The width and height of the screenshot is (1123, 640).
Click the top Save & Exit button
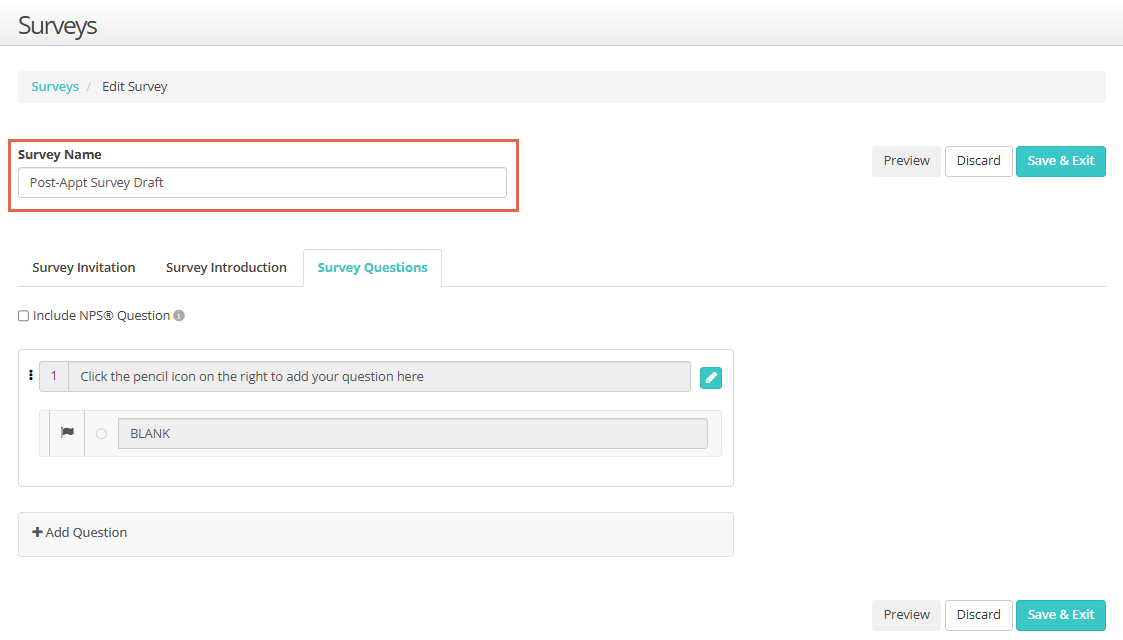click(x=1061, y=161)
